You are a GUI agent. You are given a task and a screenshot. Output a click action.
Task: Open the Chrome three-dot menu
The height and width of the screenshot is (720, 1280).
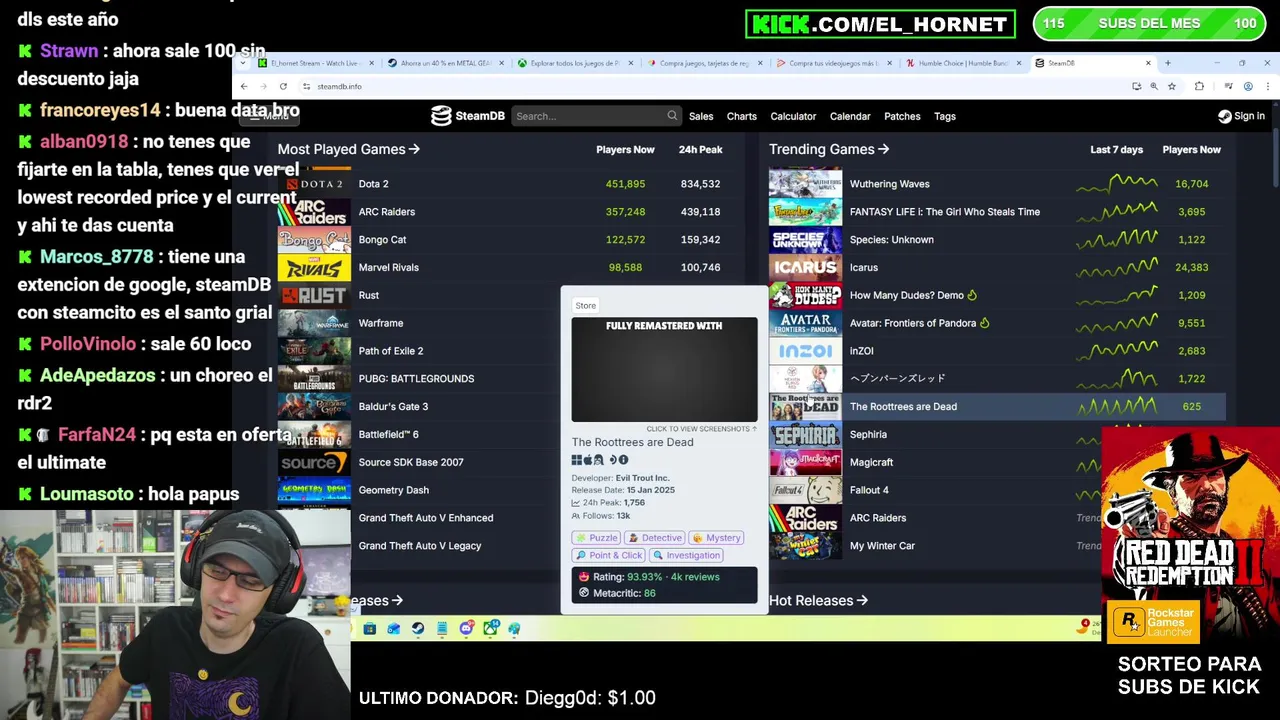[1266, 86]
